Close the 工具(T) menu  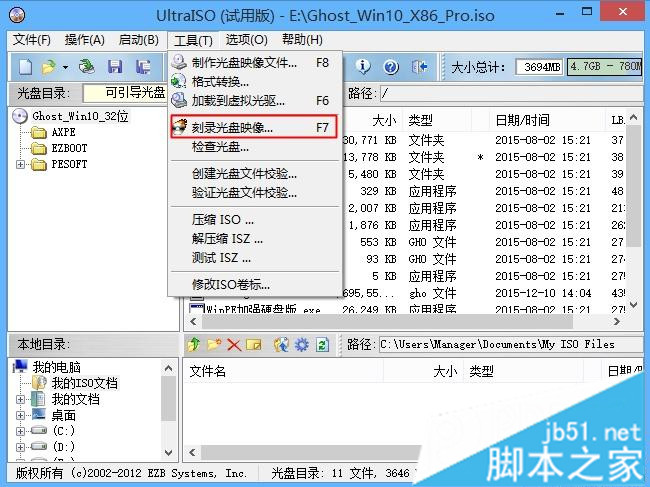[193, 41]
